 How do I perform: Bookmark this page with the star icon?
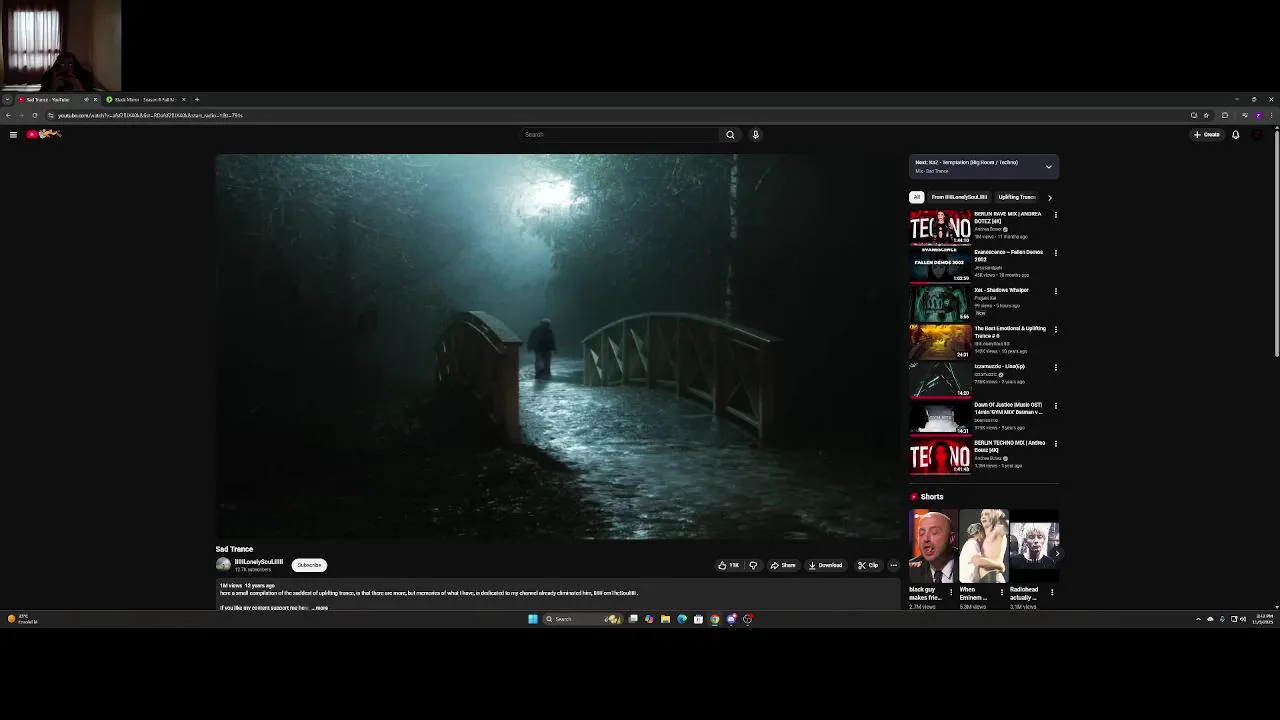pyautogui.click(x=1206, y=115)
